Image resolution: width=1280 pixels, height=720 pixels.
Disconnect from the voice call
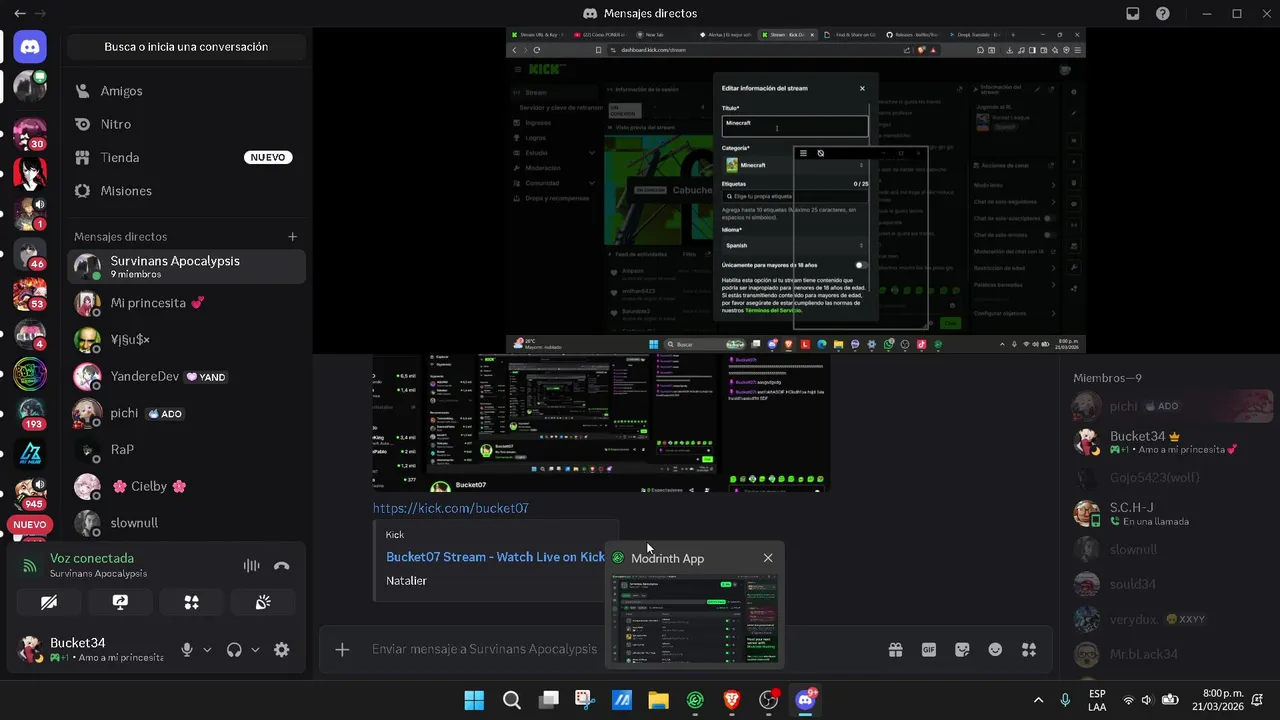point(282,565)
